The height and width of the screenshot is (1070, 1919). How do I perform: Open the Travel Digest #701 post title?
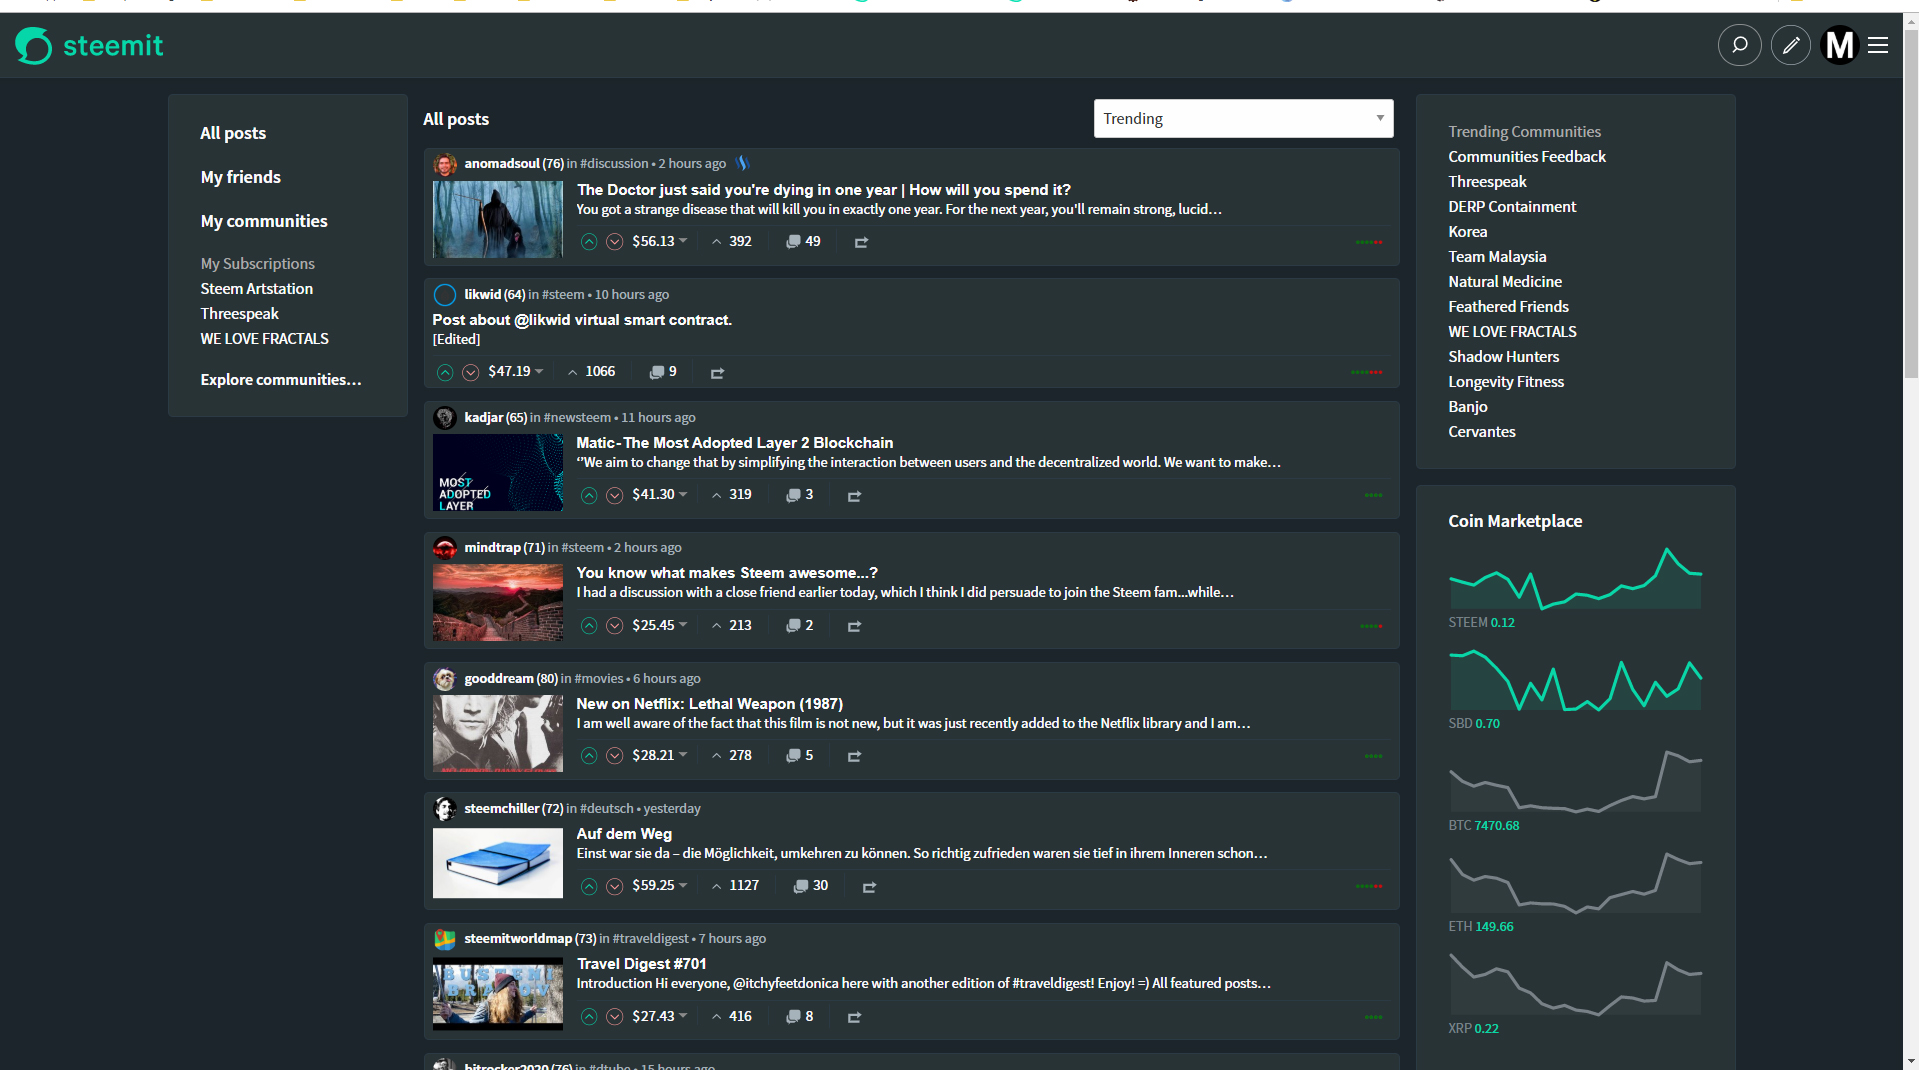641,964
